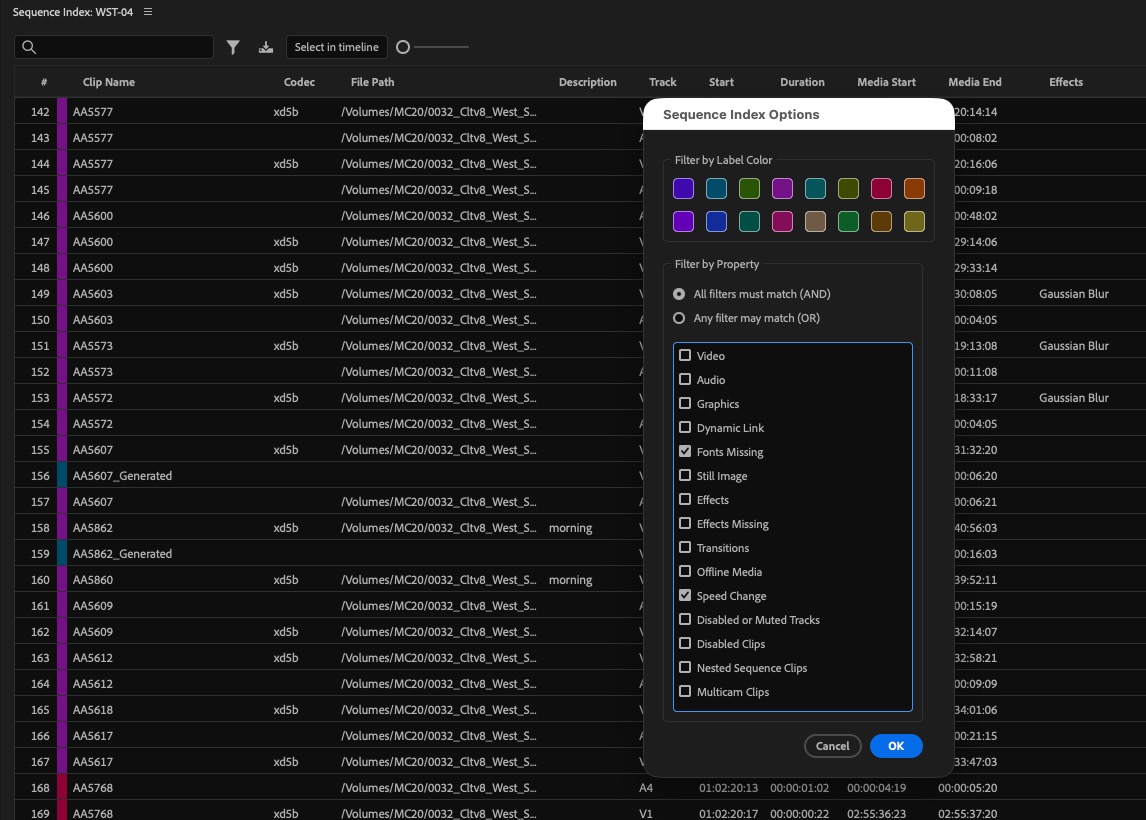
Task: Click Cancel in Sequence Index Options
Action: point(832,746)
